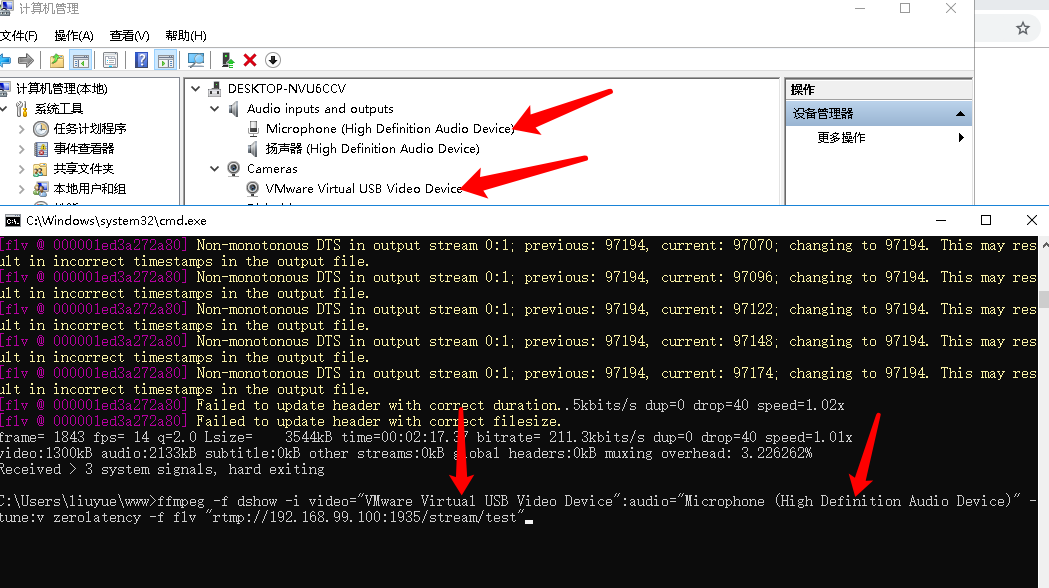
Task: Collapse the 设备管理器 section header
Action: (959, 113)
